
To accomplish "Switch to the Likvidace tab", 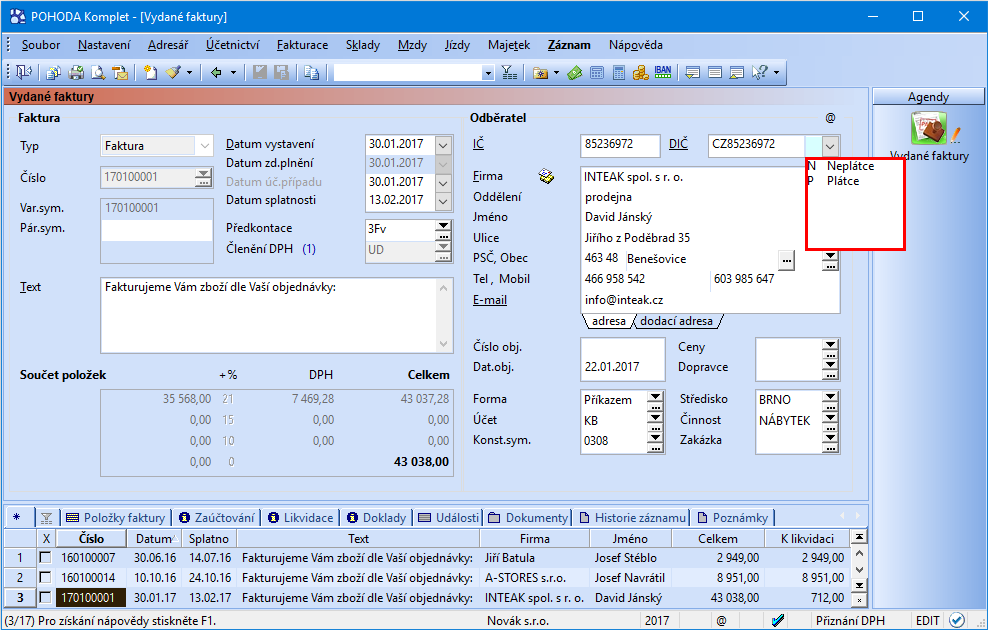I will click(301, 518).
